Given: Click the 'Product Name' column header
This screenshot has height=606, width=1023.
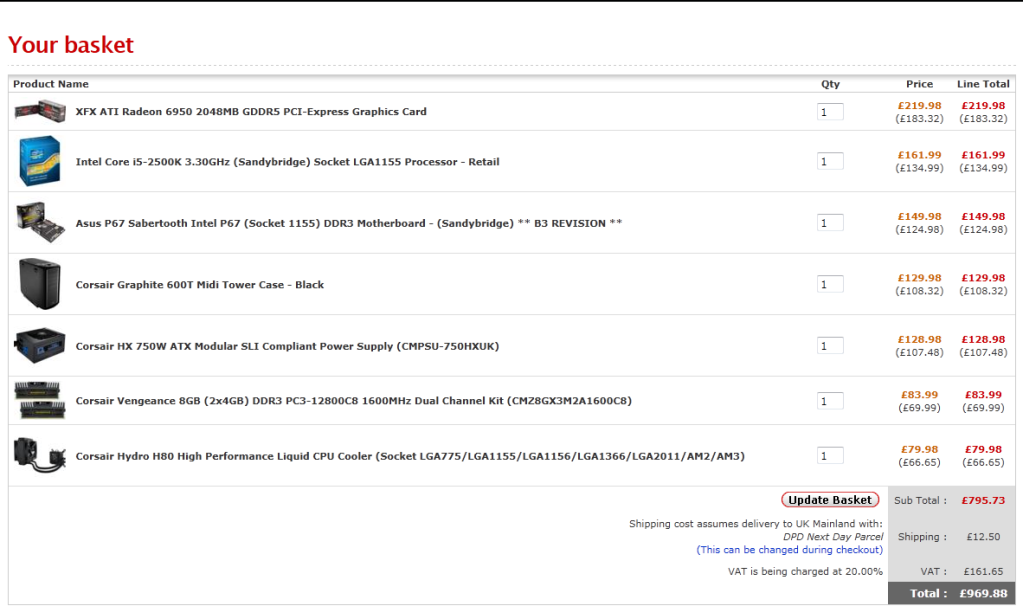Looking at the screenshot, I should coord(51,84).
